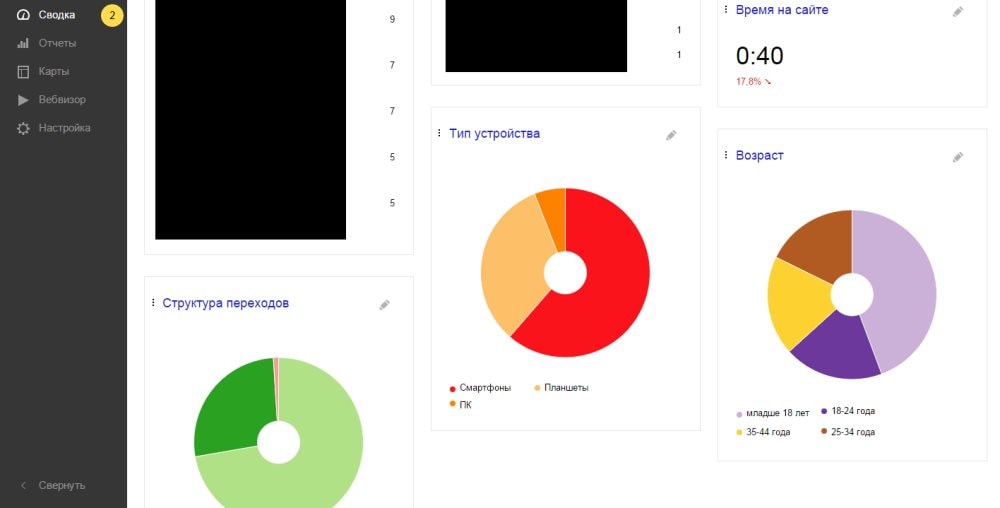This screenshot has width=1000, height=508.
Task: Click the Структура переходов widget handle dots
Action: click(153, 303)
